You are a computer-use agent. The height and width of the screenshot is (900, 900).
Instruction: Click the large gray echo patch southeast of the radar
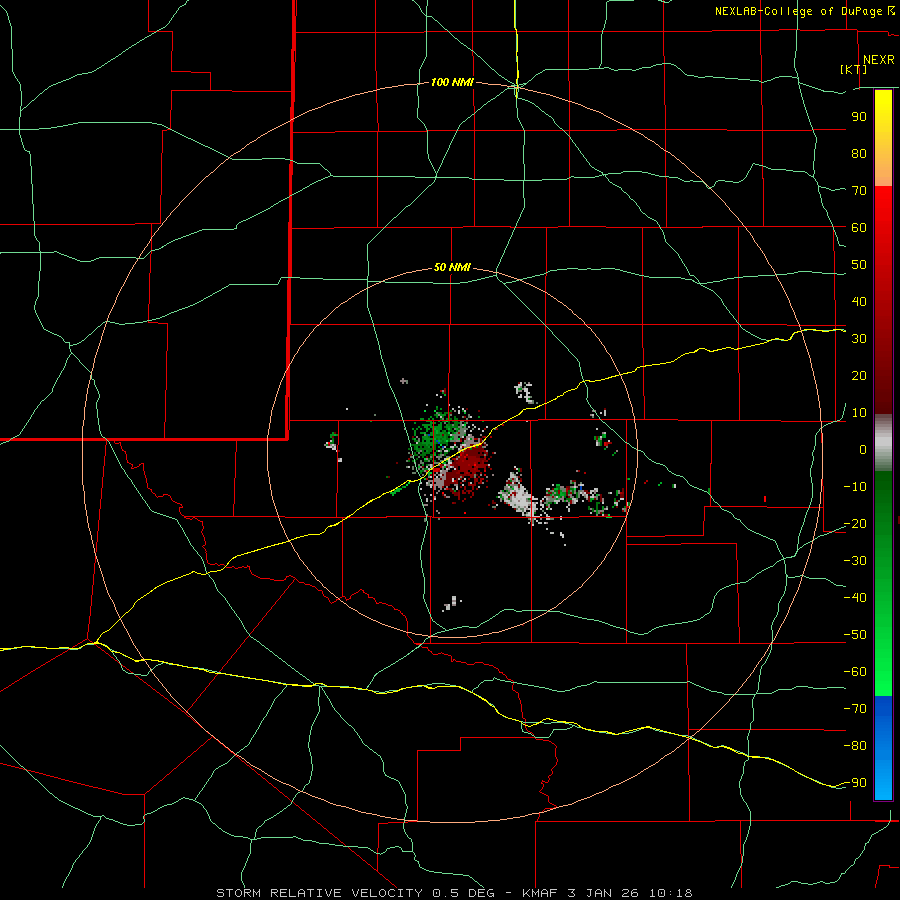click(518, 495)
